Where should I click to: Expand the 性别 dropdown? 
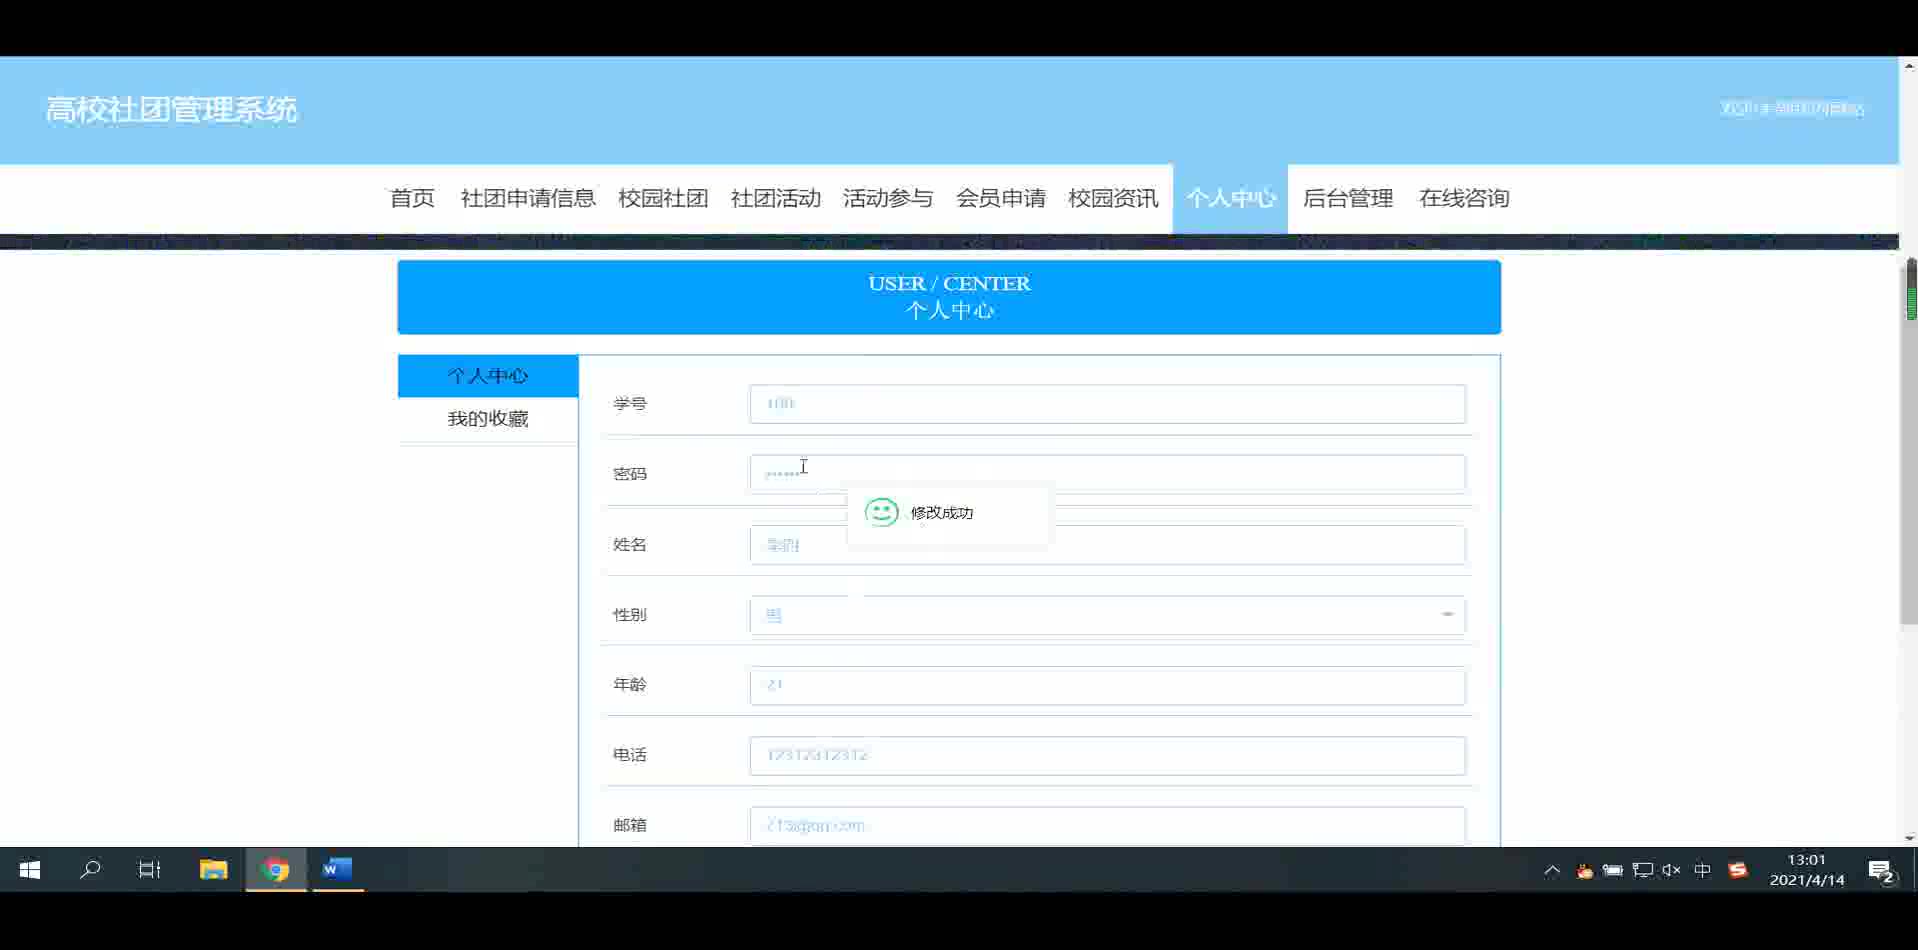(x=1108, y=615)
